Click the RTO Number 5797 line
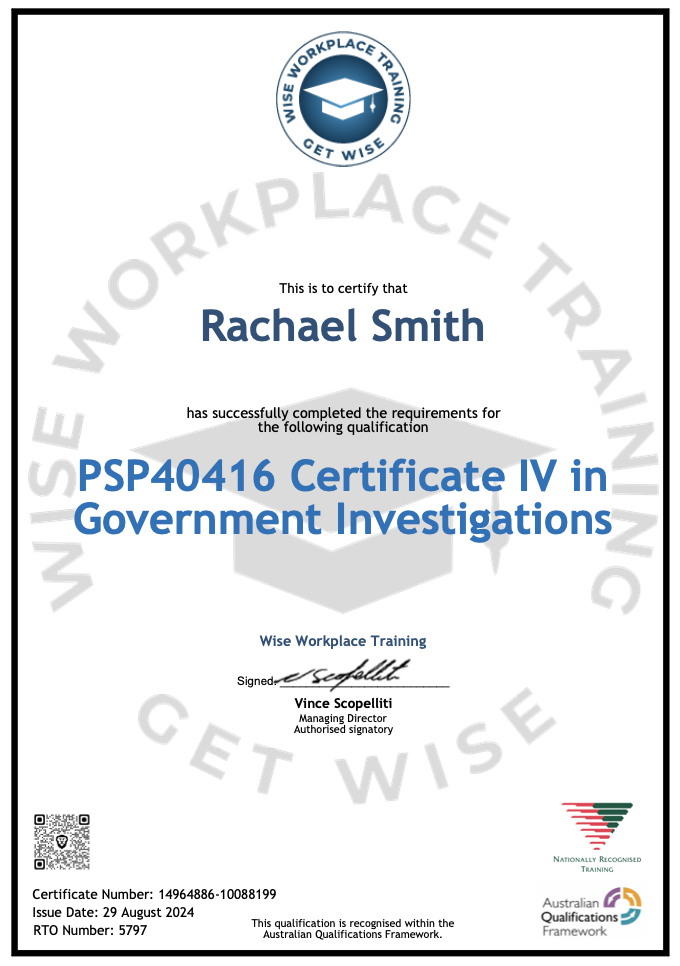 point(90,930)
